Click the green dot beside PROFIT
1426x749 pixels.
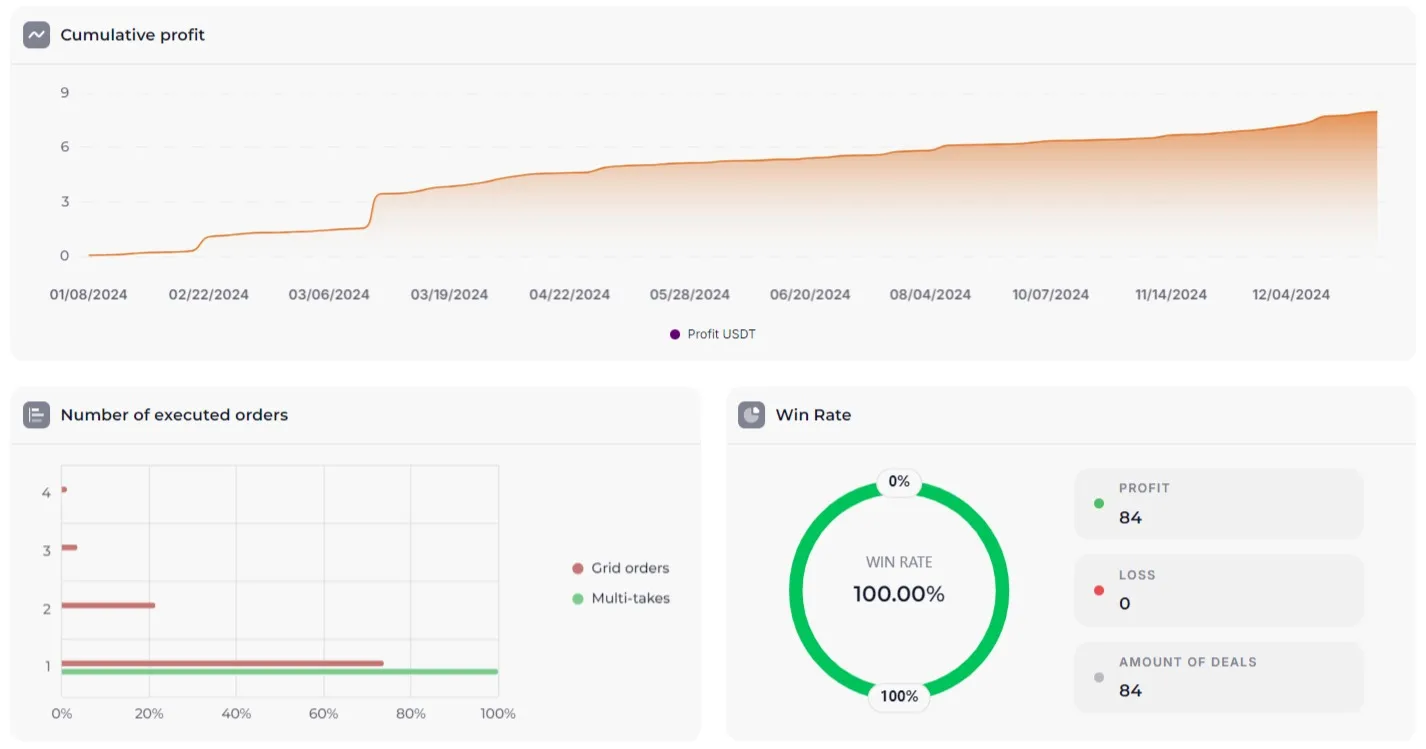tap(1099, 504)
